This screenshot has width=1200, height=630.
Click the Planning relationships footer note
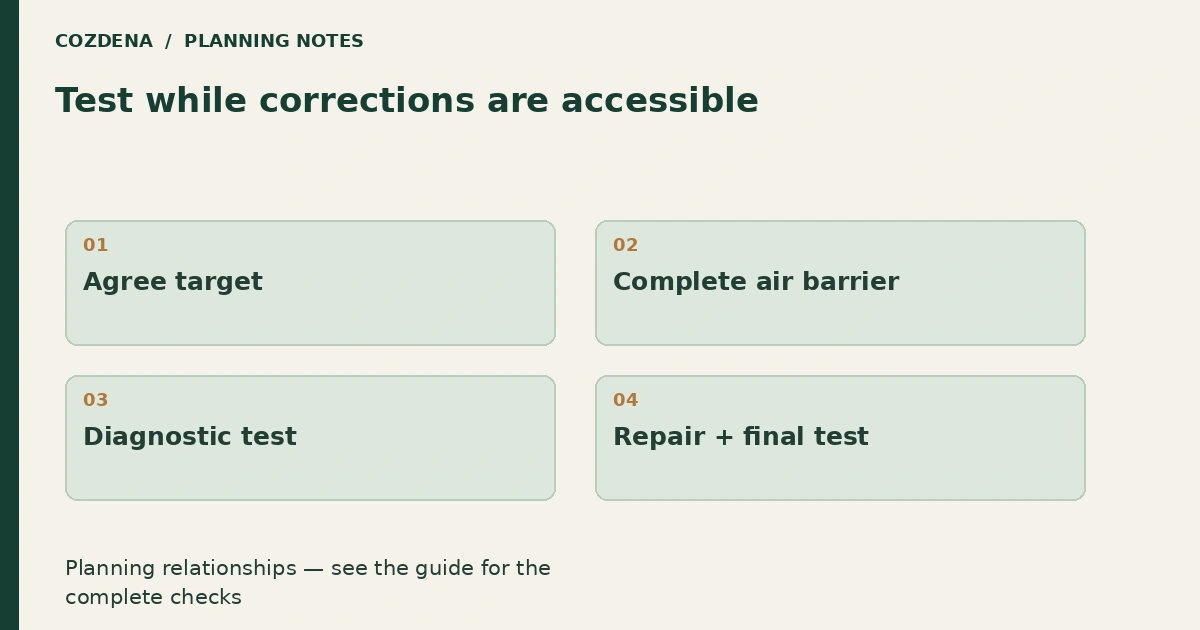[x=308, y=583]
